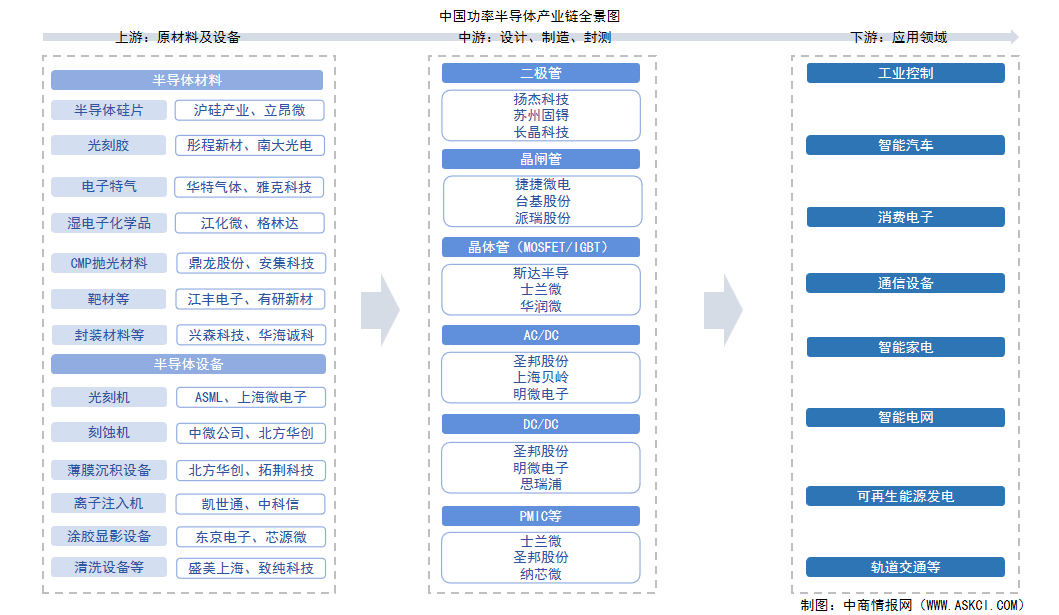Select the 靶材等 label

pyautogui.click(x=109, y=299)
